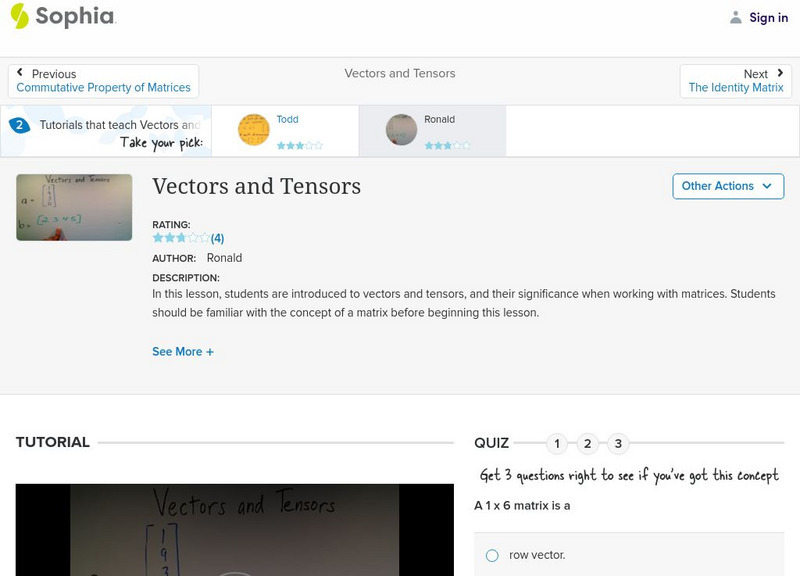Viewport: 800px width, 576px height.
Task: Expand the description with See More
Action: tap(183, 351)
